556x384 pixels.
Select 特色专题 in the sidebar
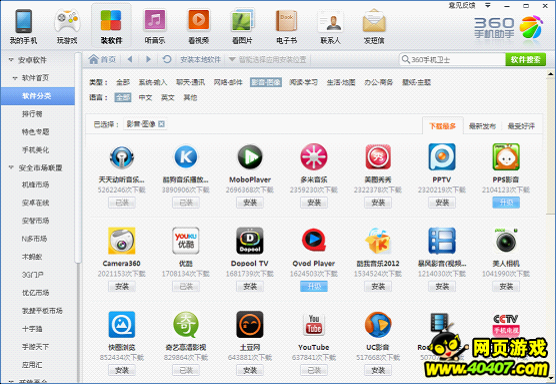35,132
